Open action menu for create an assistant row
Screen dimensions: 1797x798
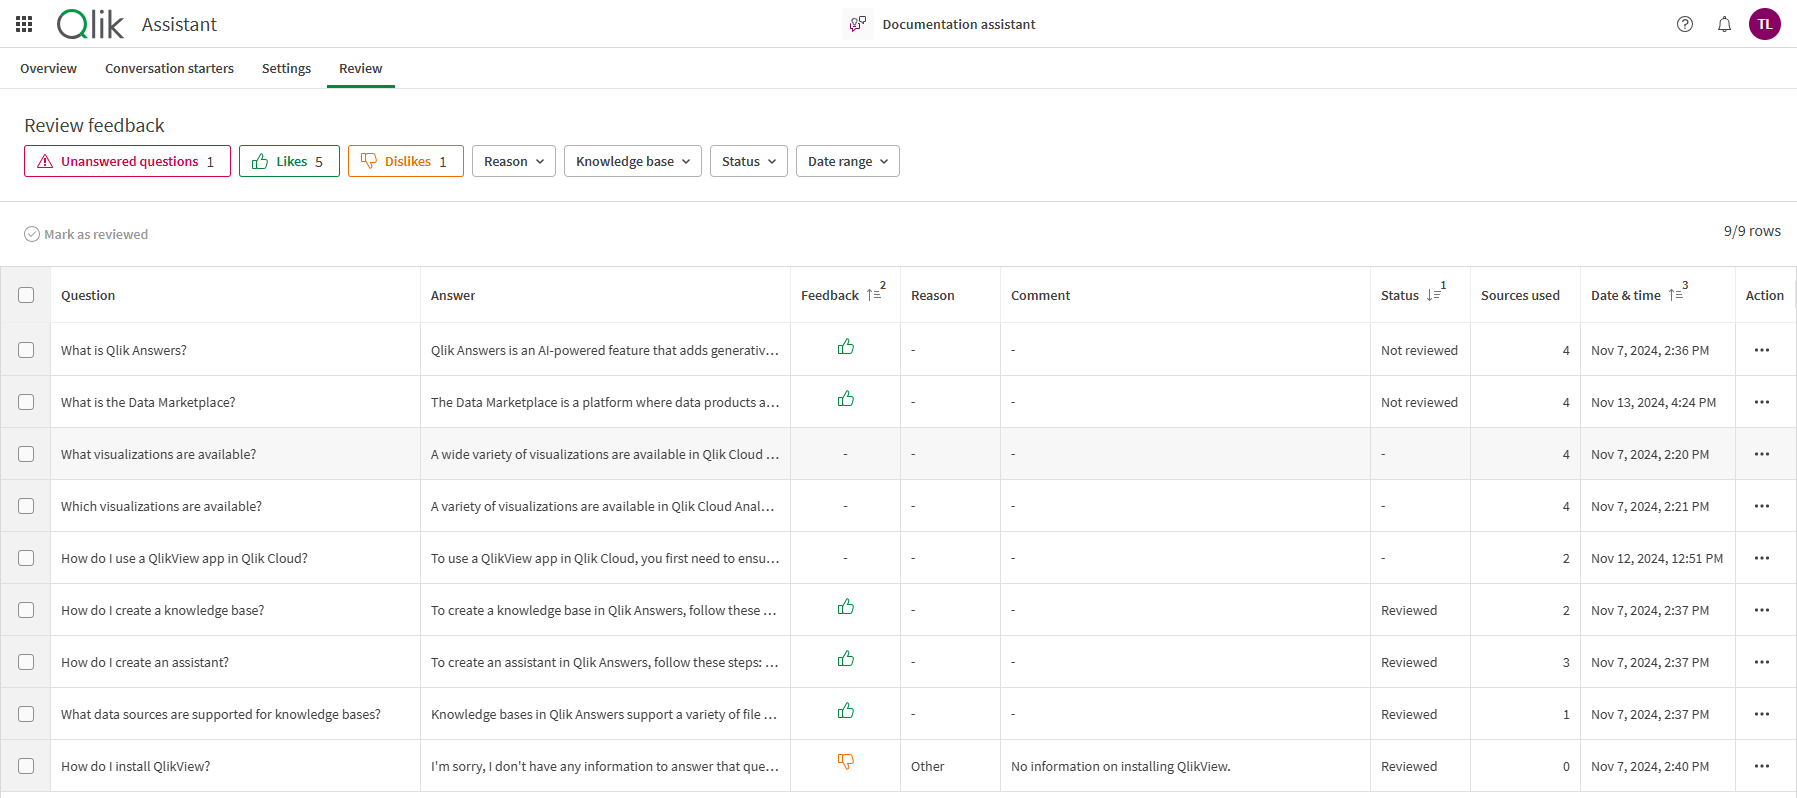[1762, 662]
